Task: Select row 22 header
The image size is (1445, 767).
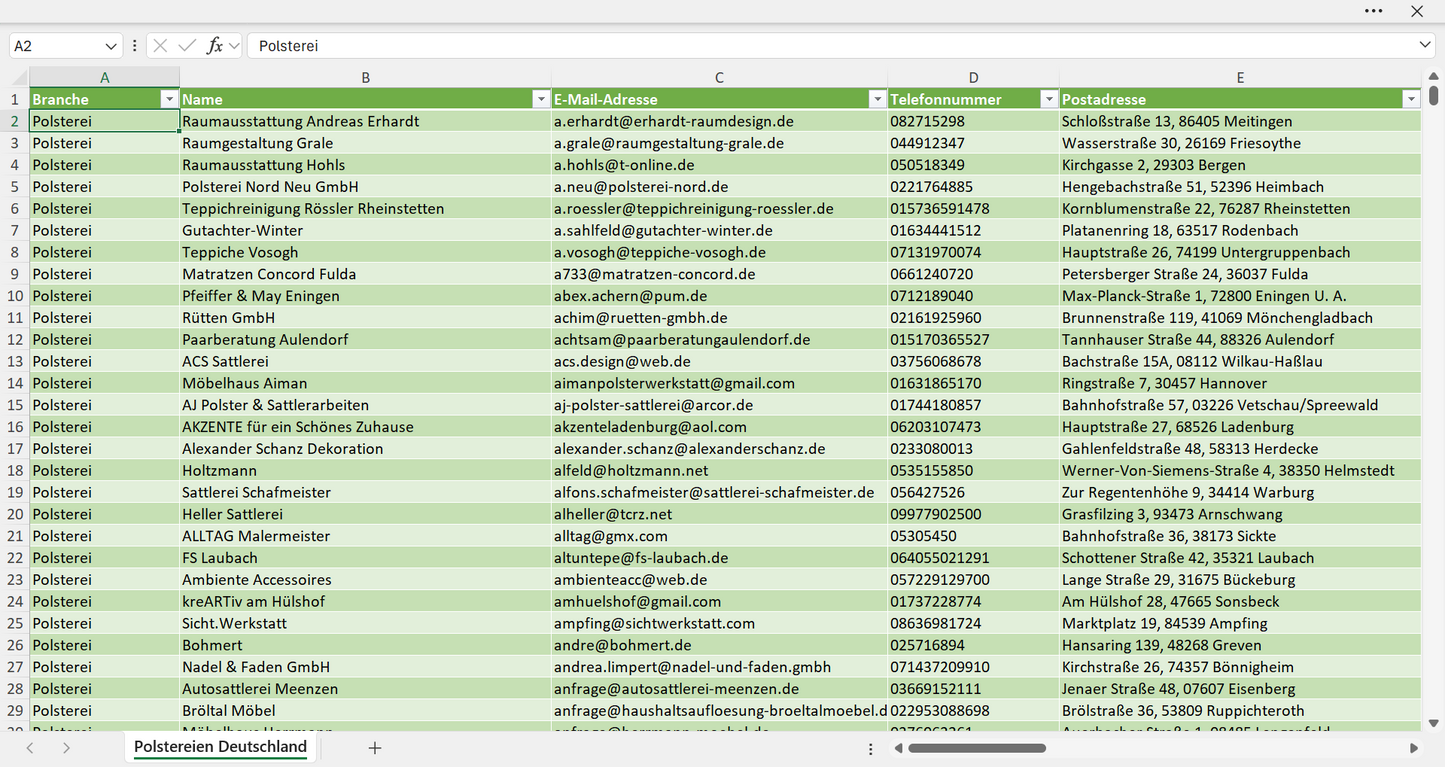Action: tap(15, 558)
